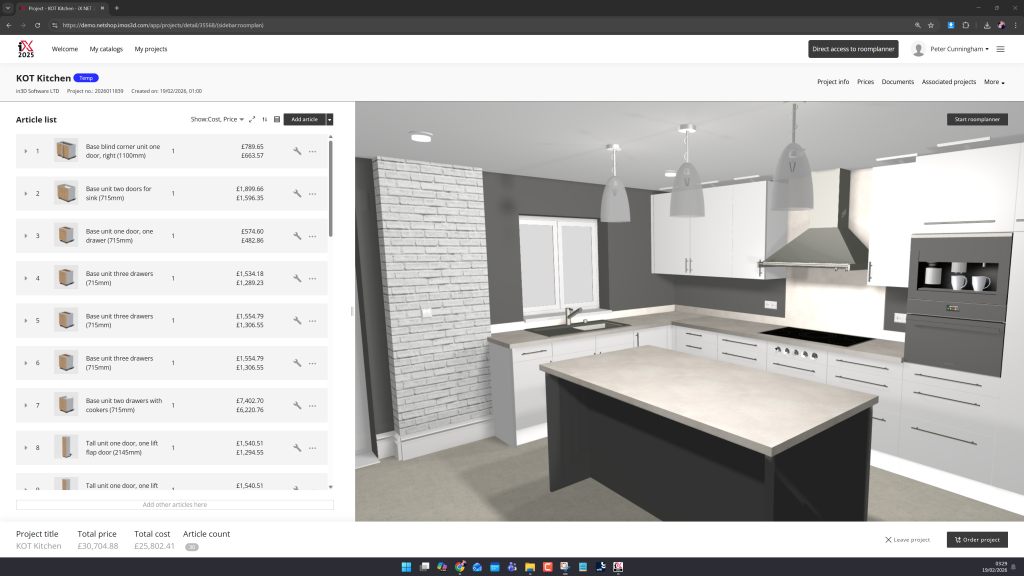The height and width of the screenshot is (576, 1024).
Task: Click the expand arrows icon in Article list header
Action: tap(252, 119)
